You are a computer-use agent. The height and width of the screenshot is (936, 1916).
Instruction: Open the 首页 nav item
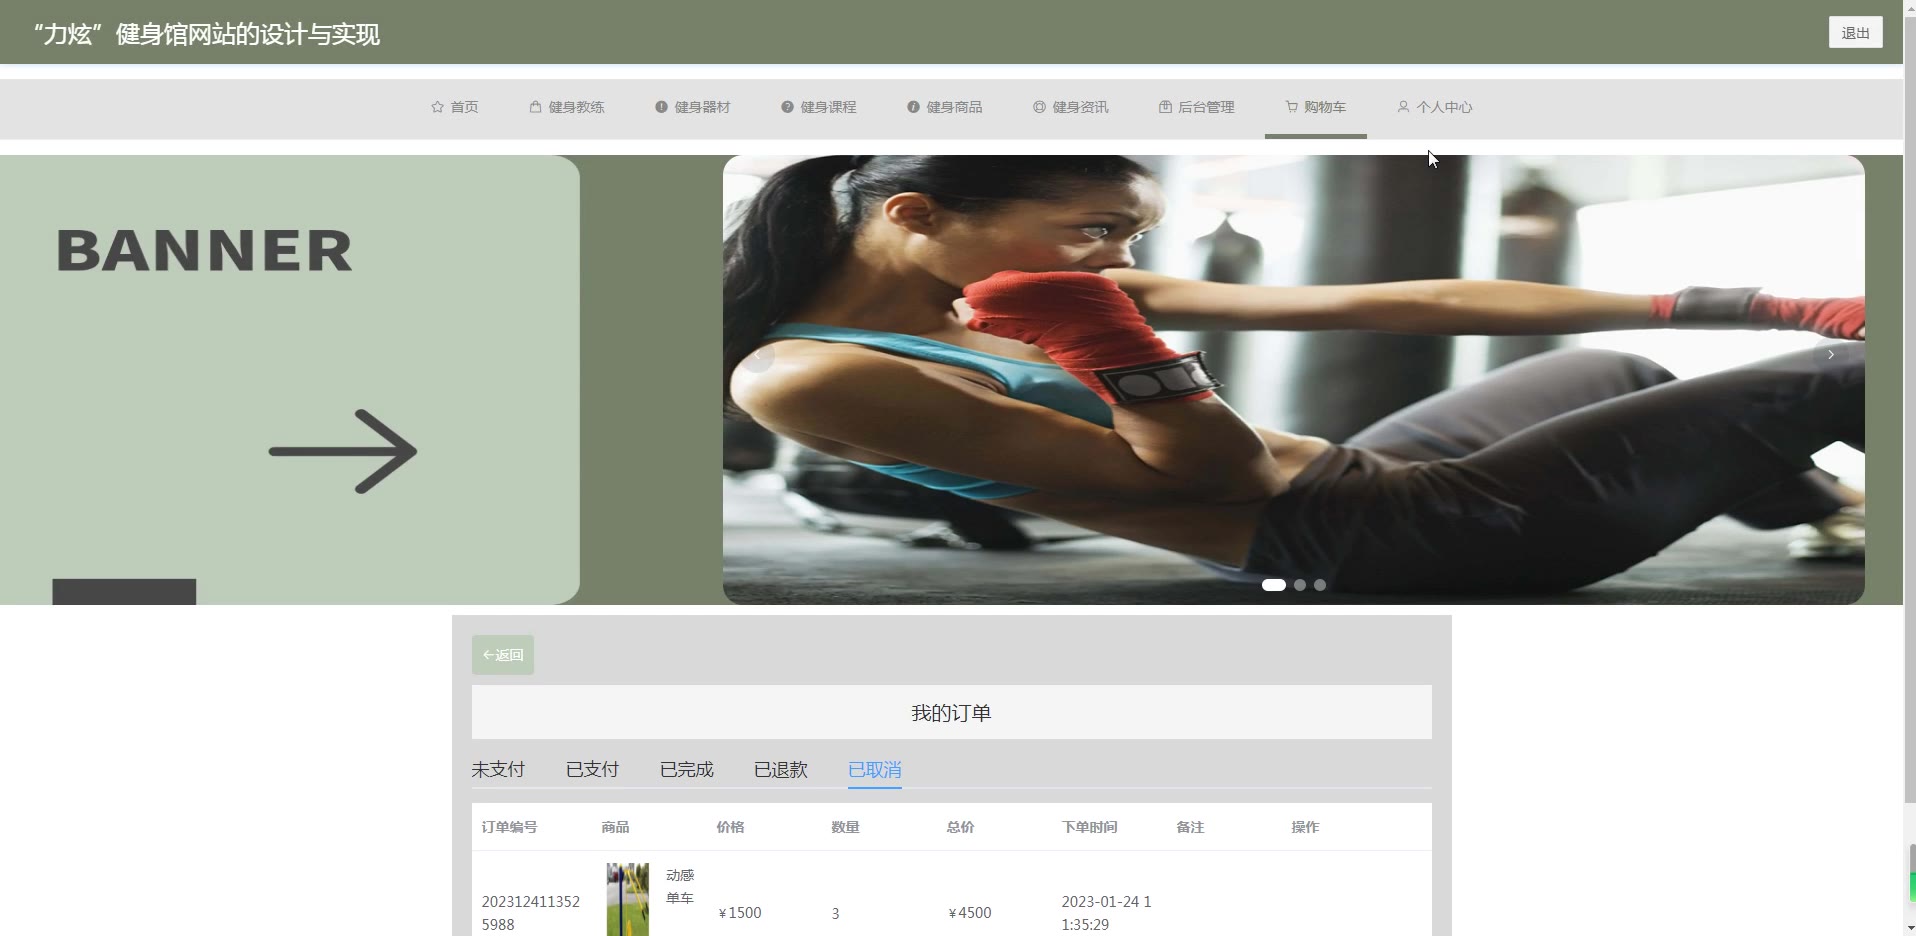click(x=454, y=107)
